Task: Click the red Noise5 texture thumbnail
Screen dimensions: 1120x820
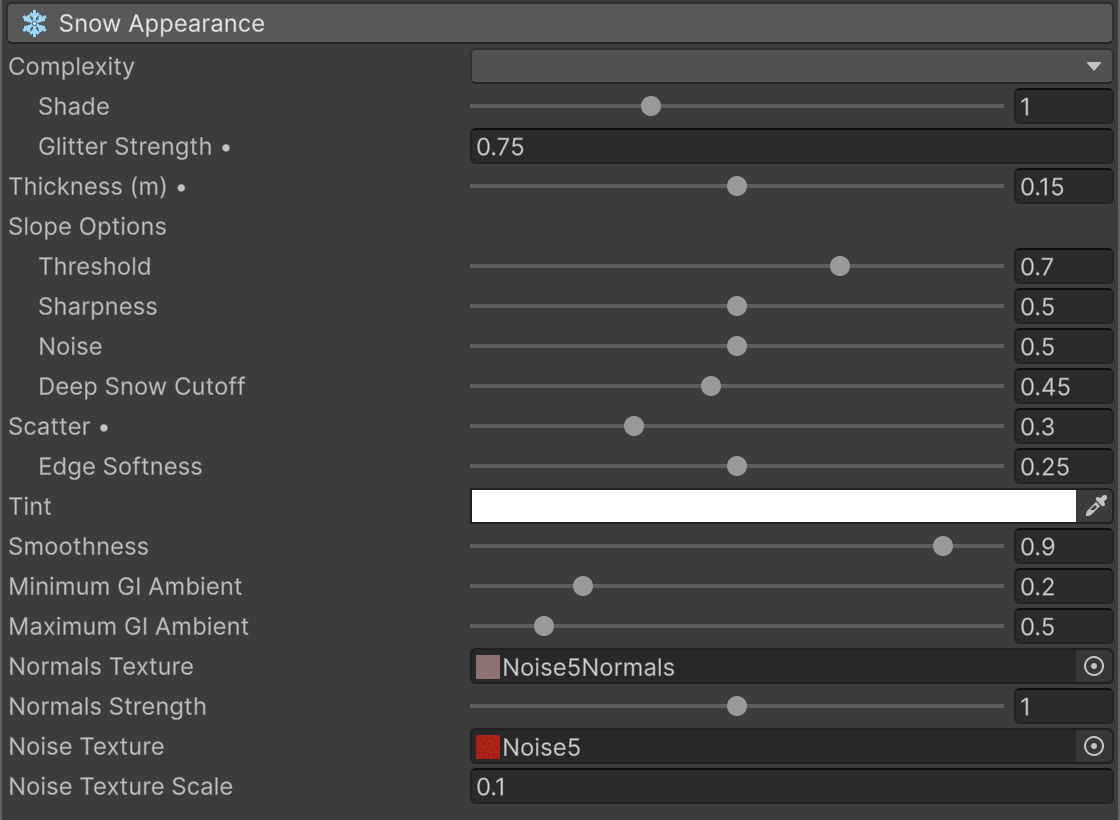Action: [487, 747]
